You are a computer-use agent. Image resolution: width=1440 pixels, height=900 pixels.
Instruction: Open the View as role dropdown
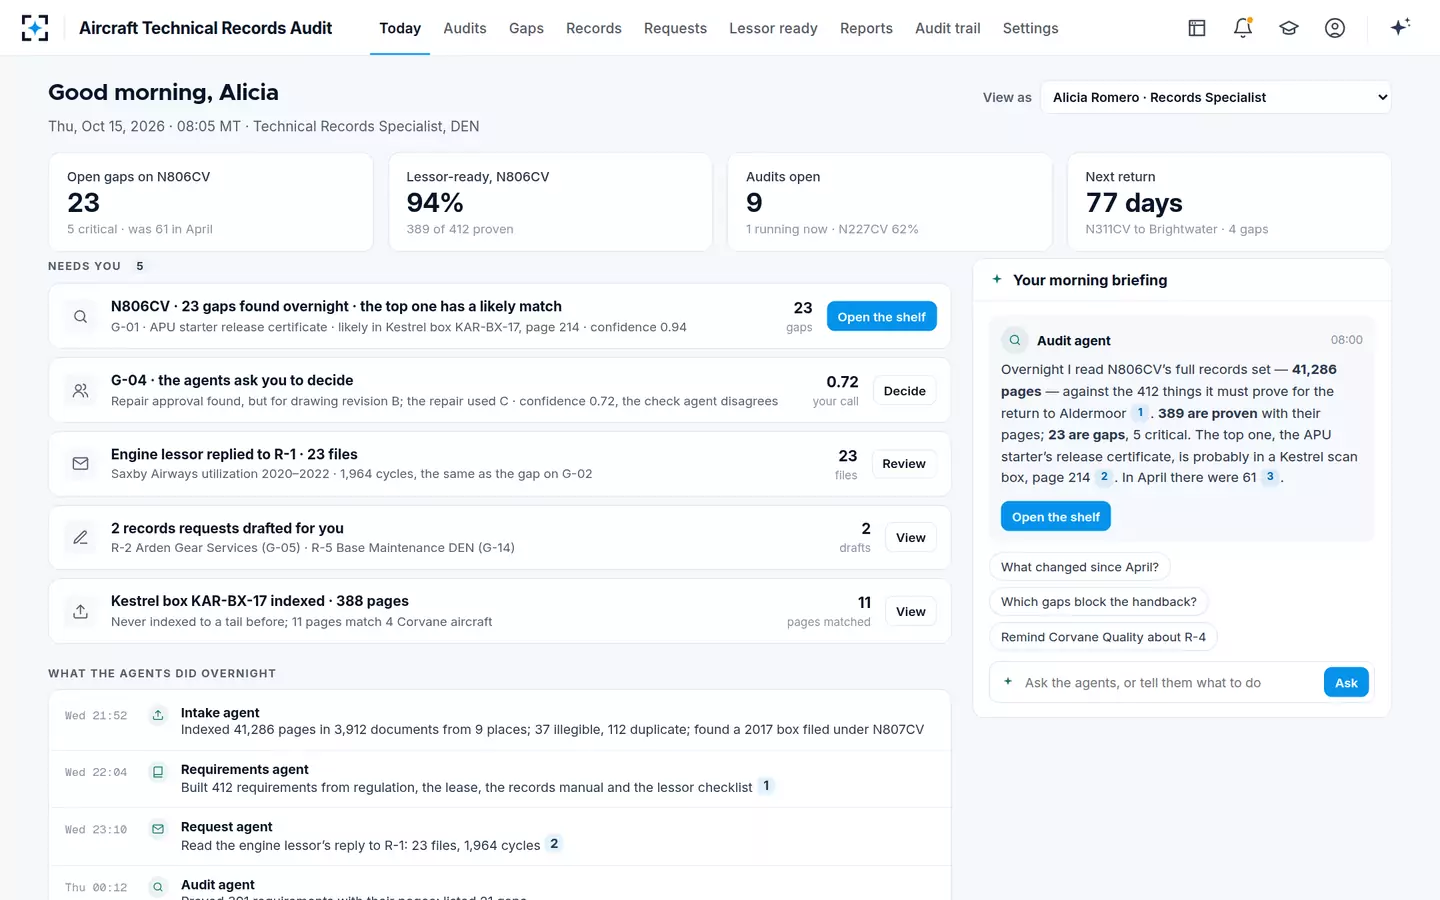coord(1216,97)
